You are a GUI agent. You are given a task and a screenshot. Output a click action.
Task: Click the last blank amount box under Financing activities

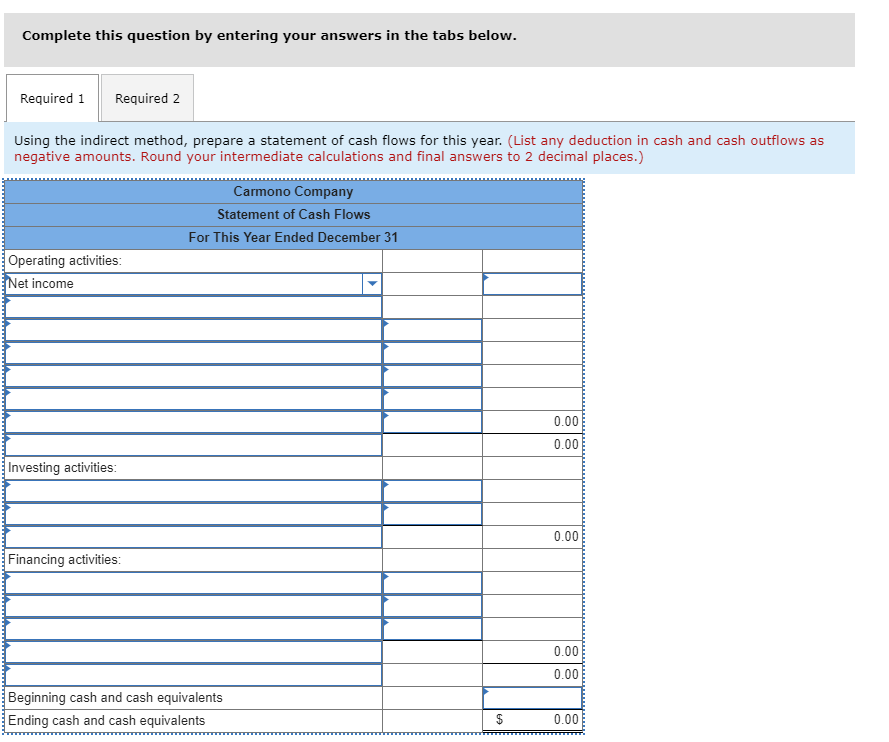(432, 628)
